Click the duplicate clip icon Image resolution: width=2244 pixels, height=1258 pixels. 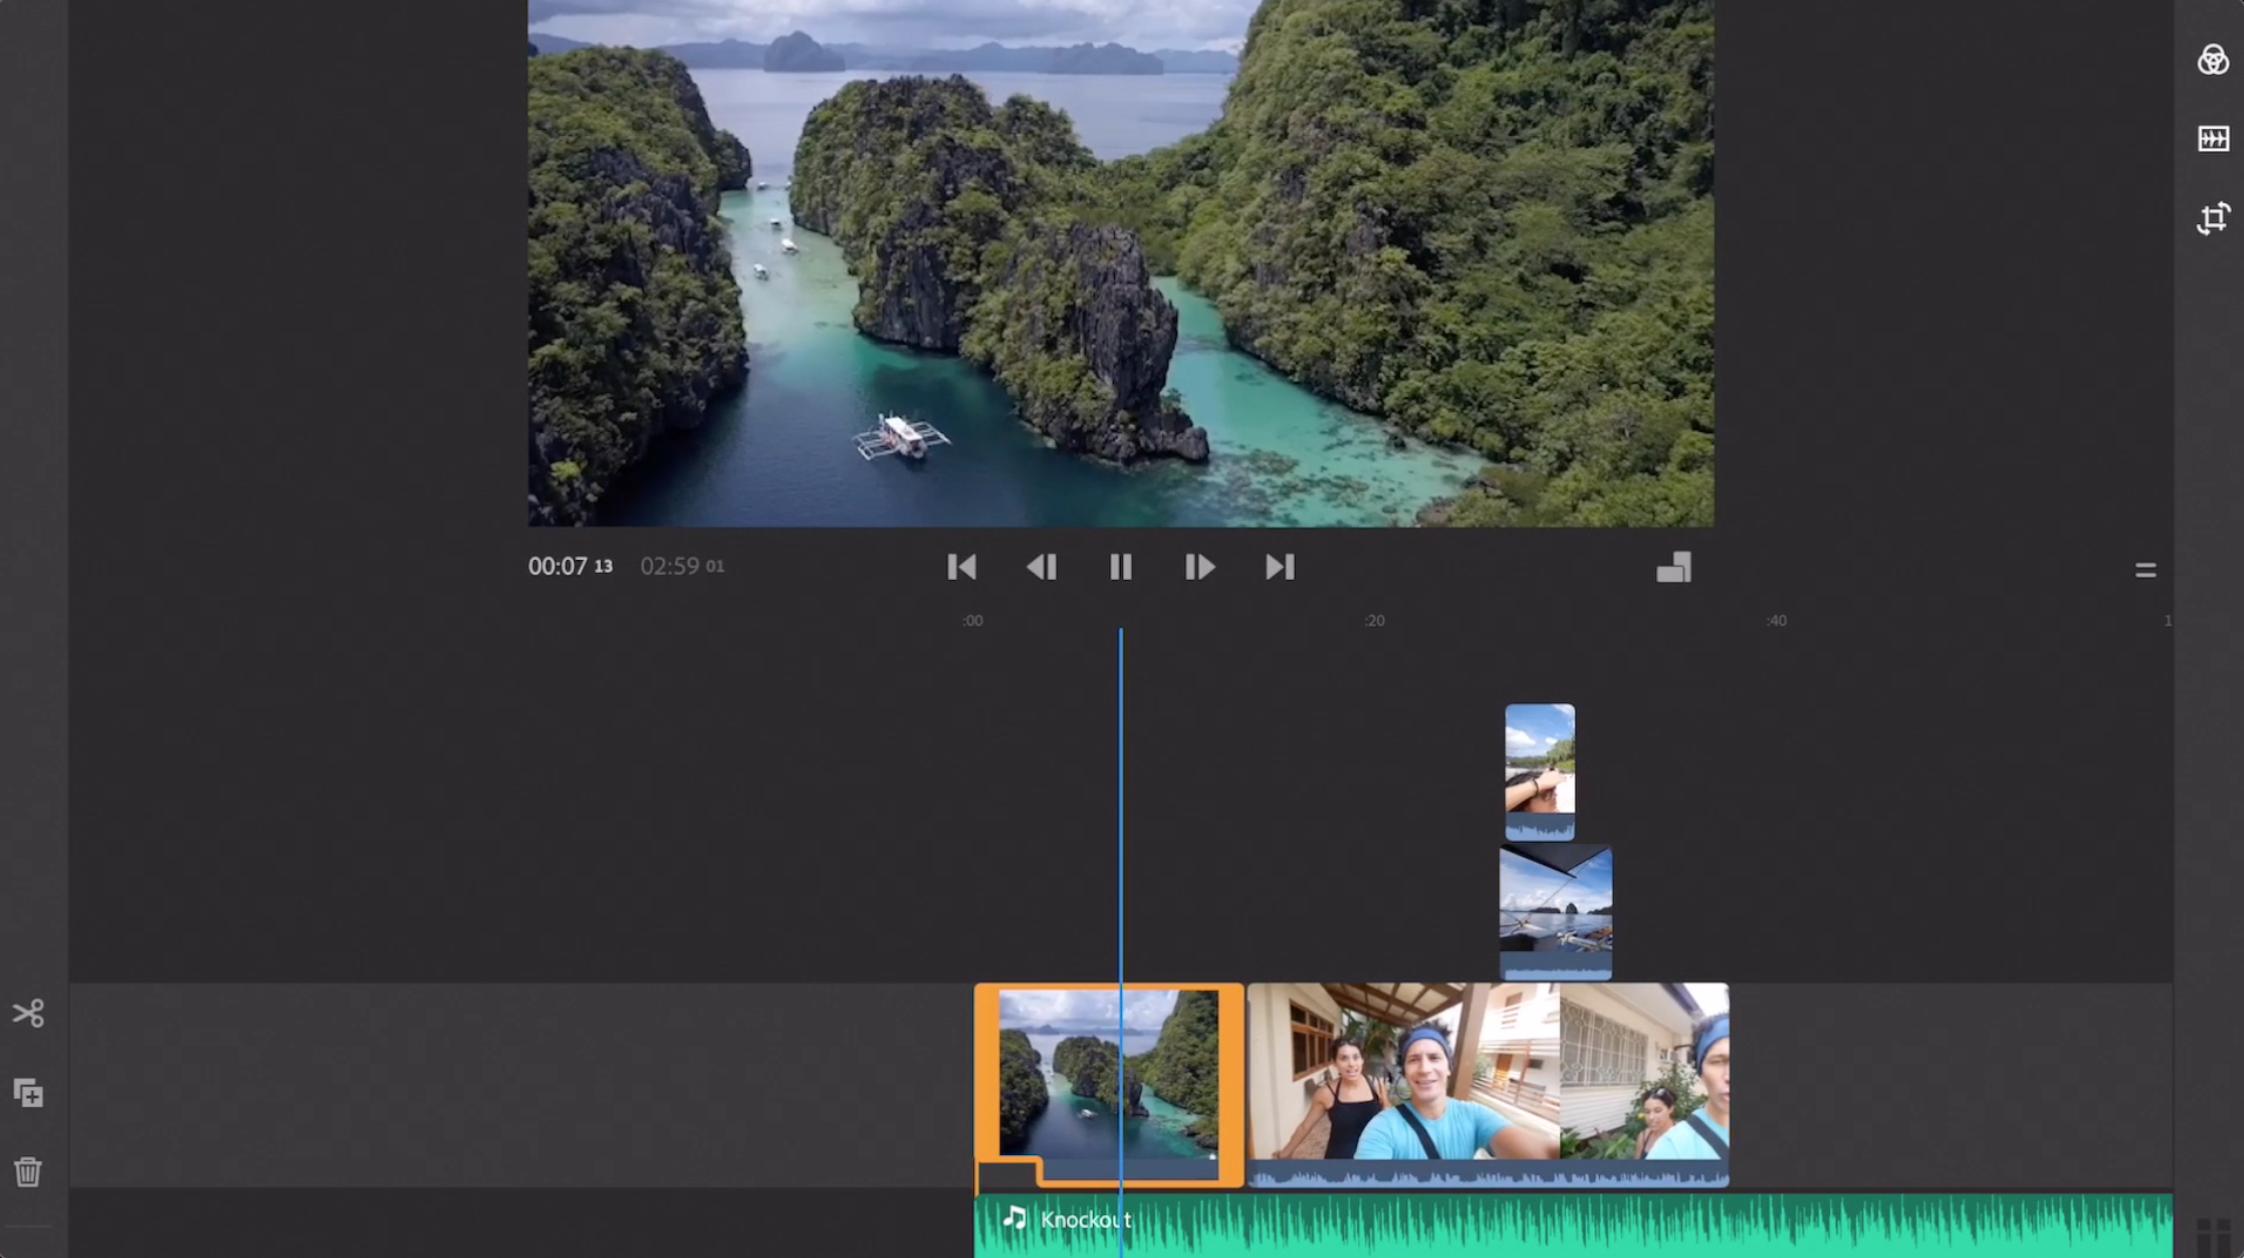[28, 1093]
